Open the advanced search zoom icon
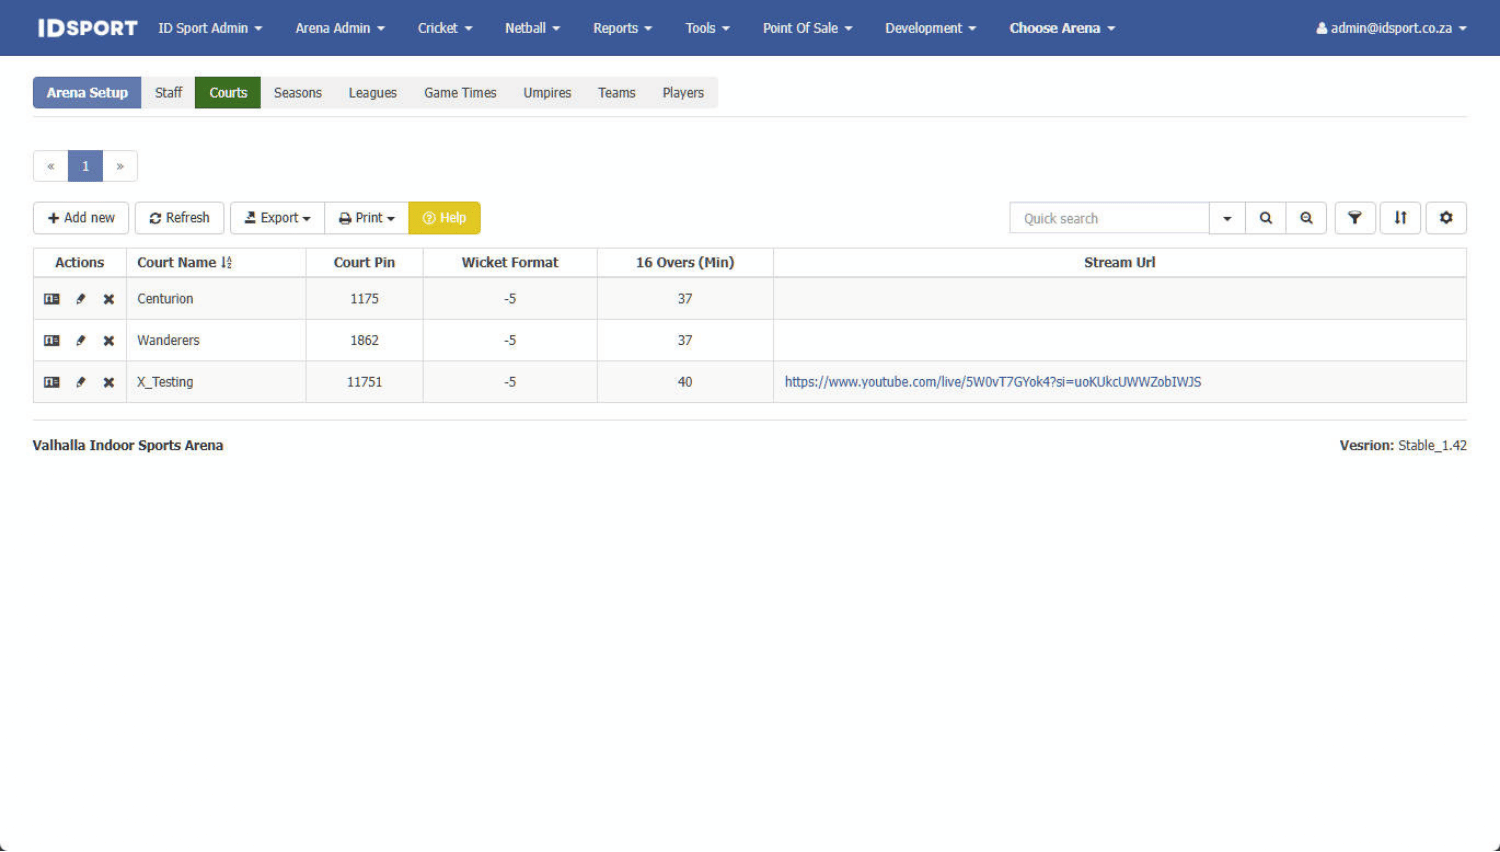The image size is (1500, 852). (x=1306, y=218)
